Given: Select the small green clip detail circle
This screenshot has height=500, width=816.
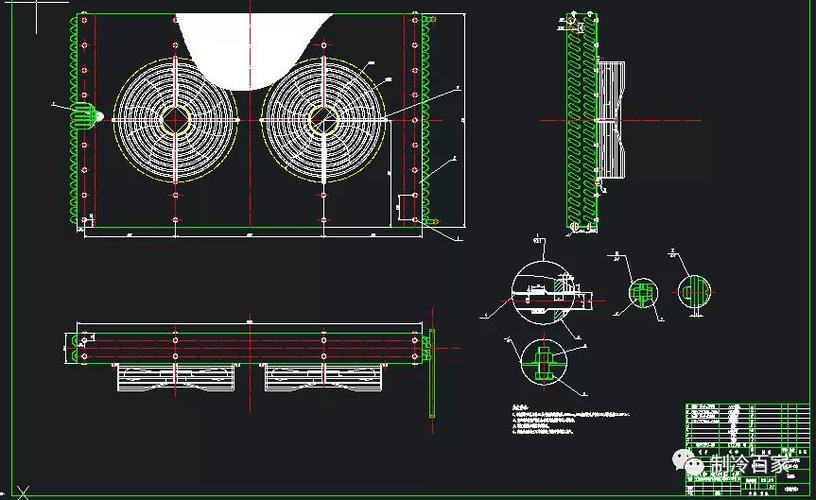Looking at the screenshot, I should pyautogui.click(x=643, y=293).
